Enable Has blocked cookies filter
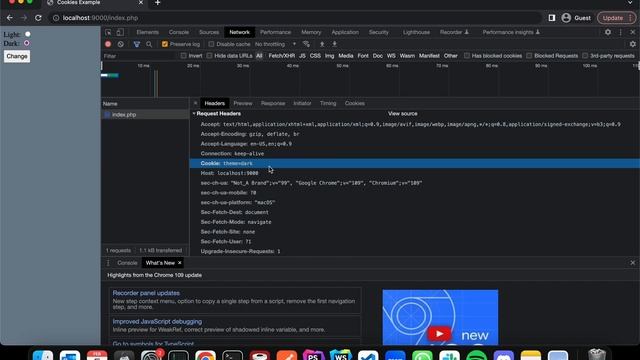Viewport: 640px width, 360px height. 467,56
